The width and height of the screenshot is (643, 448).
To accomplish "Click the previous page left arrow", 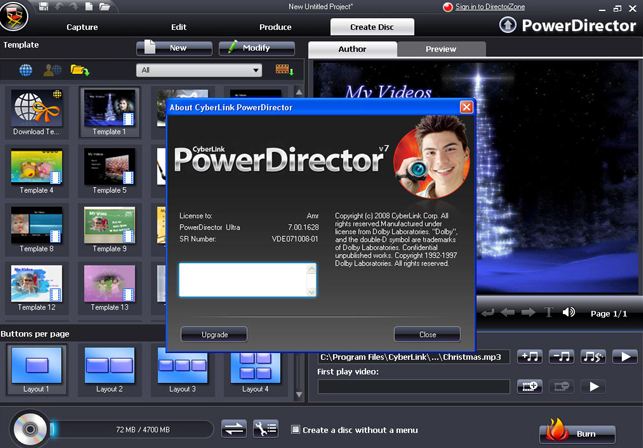I will [x=508, y=313].
